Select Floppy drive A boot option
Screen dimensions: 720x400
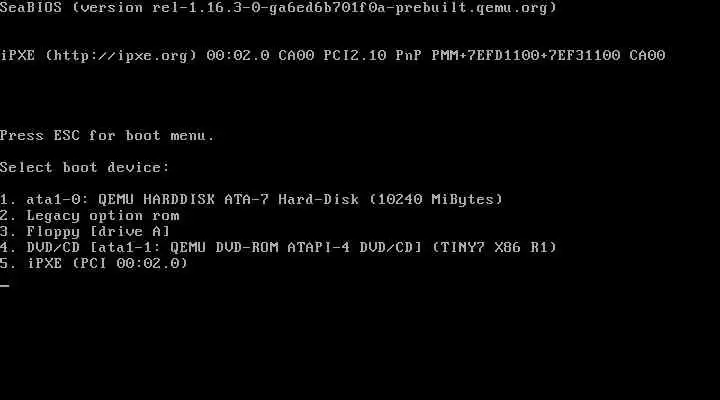(x=85, y=231)
